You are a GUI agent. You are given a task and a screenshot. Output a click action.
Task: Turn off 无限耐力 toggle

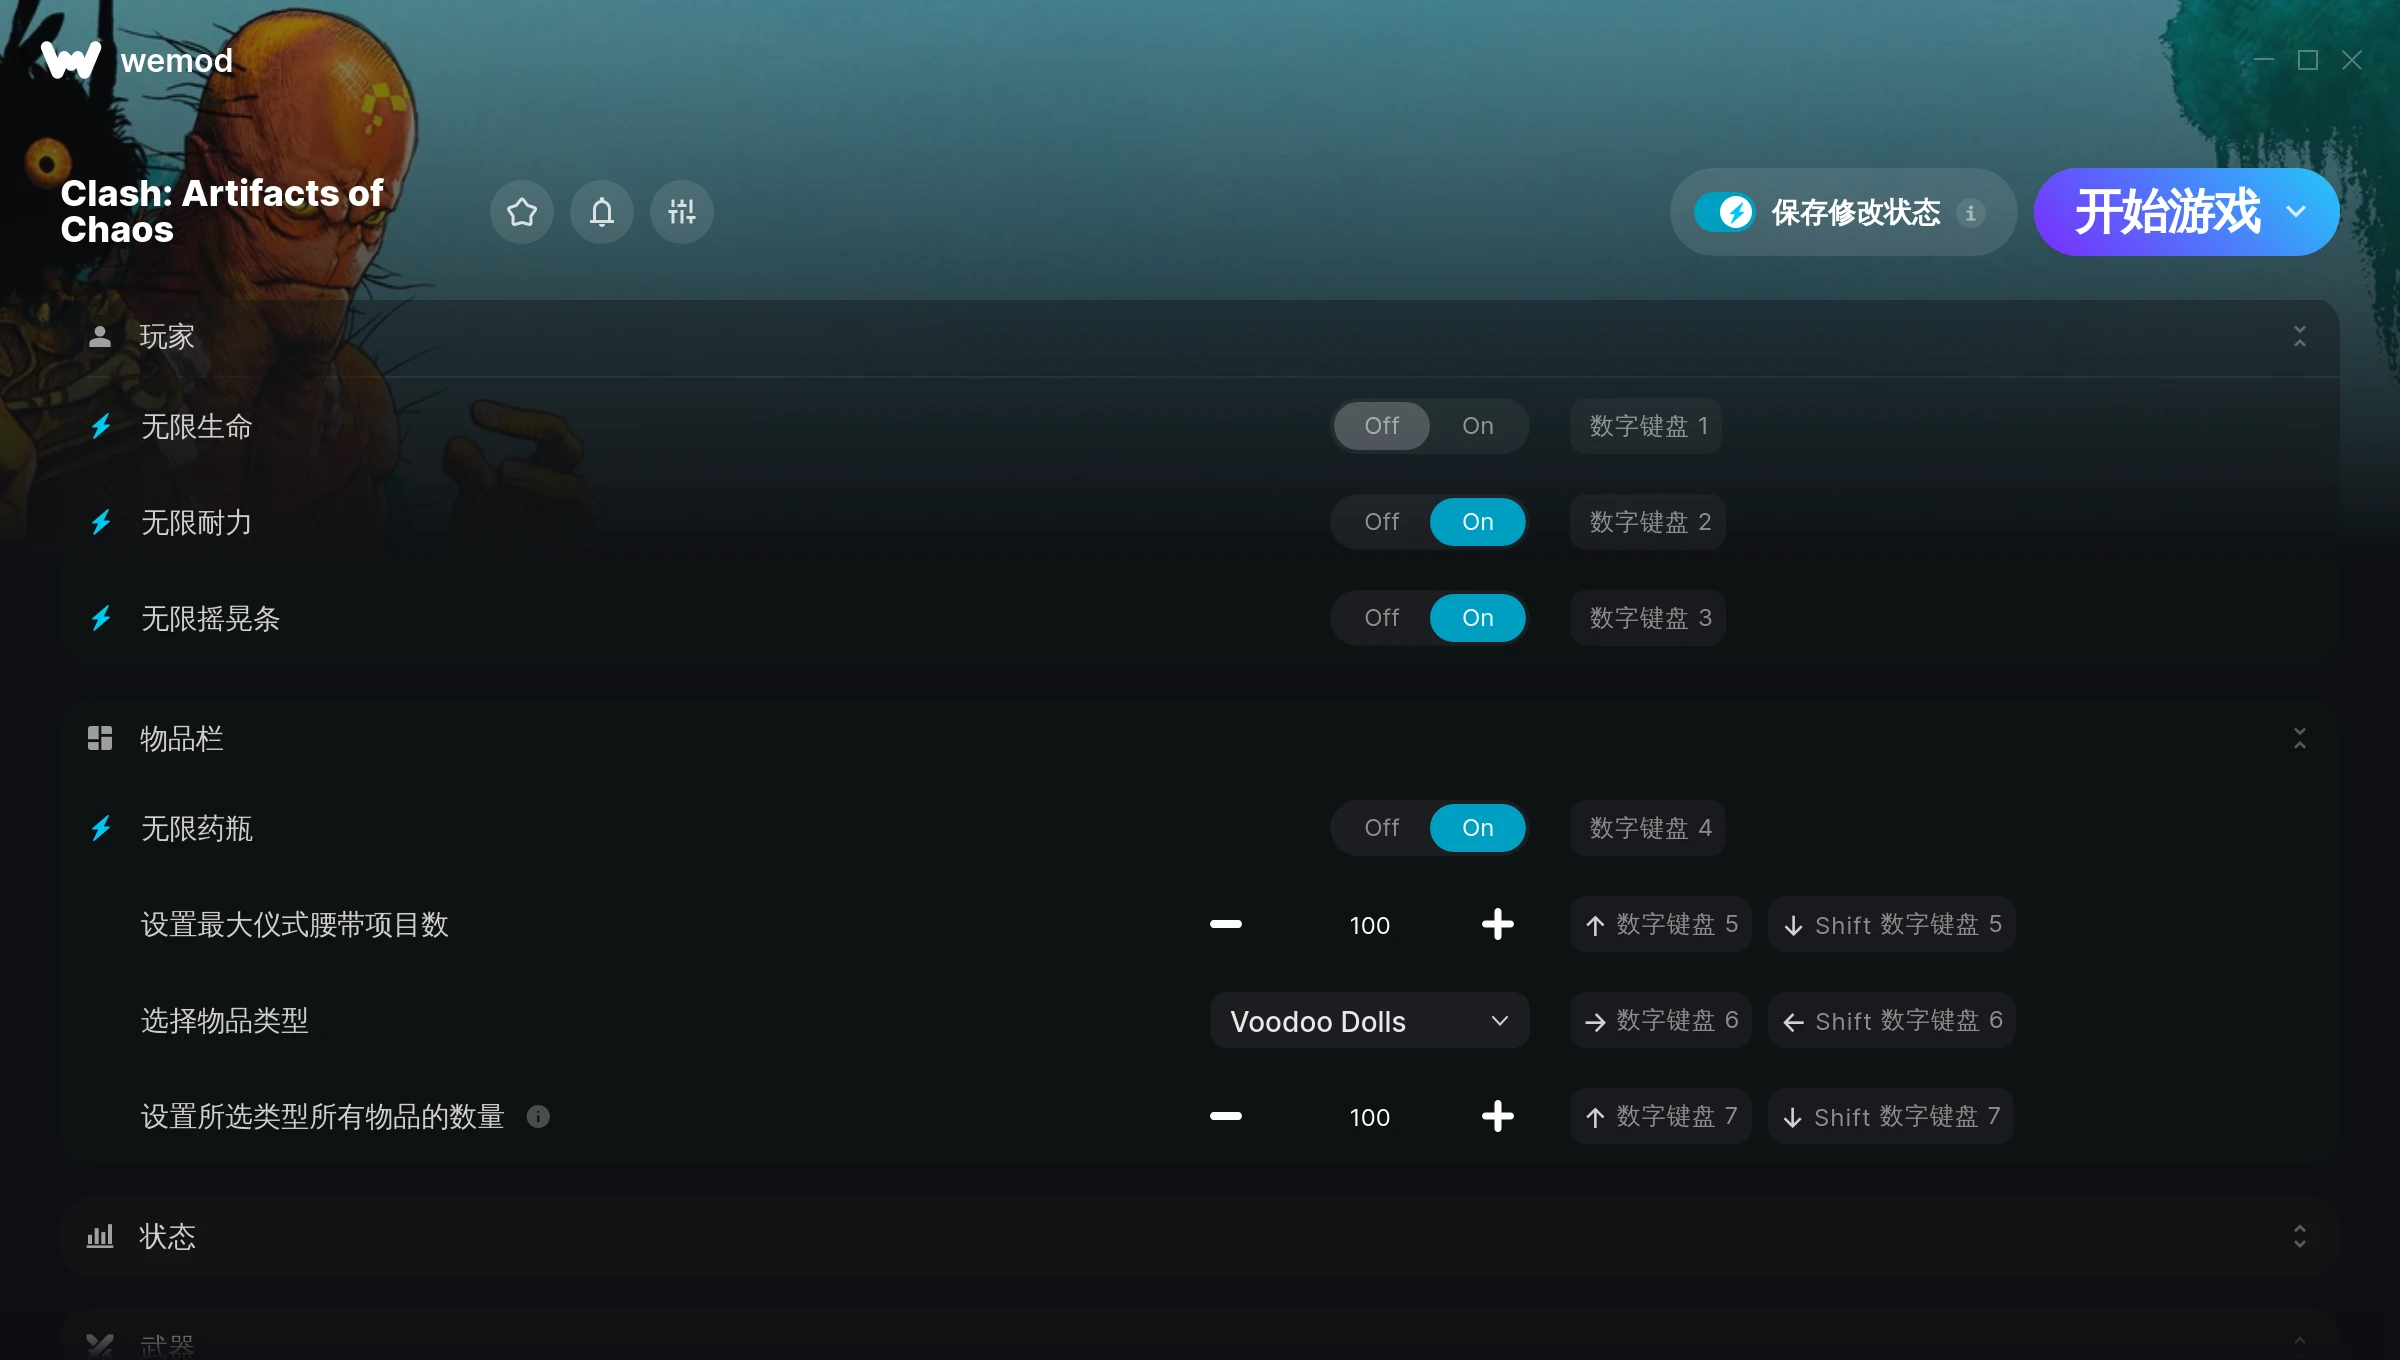1382,522
